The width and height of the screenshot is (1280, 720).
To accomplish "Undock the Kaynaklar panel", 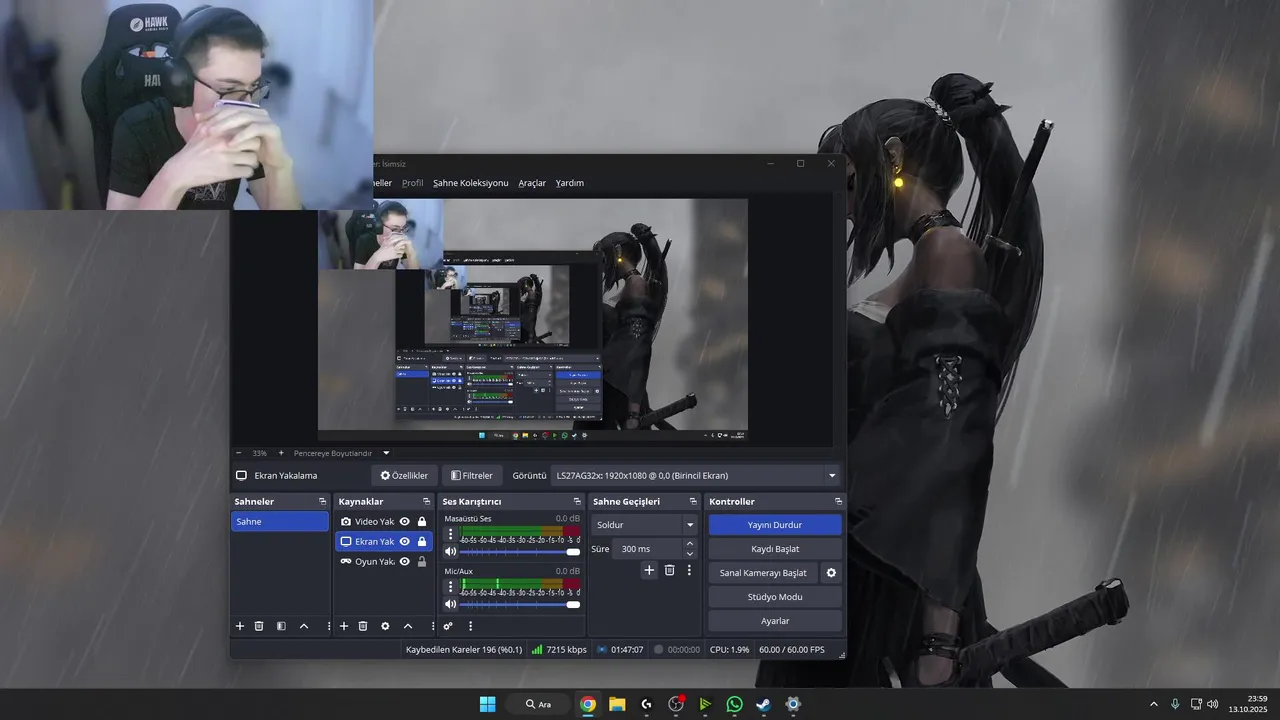I will pos(427,502).
